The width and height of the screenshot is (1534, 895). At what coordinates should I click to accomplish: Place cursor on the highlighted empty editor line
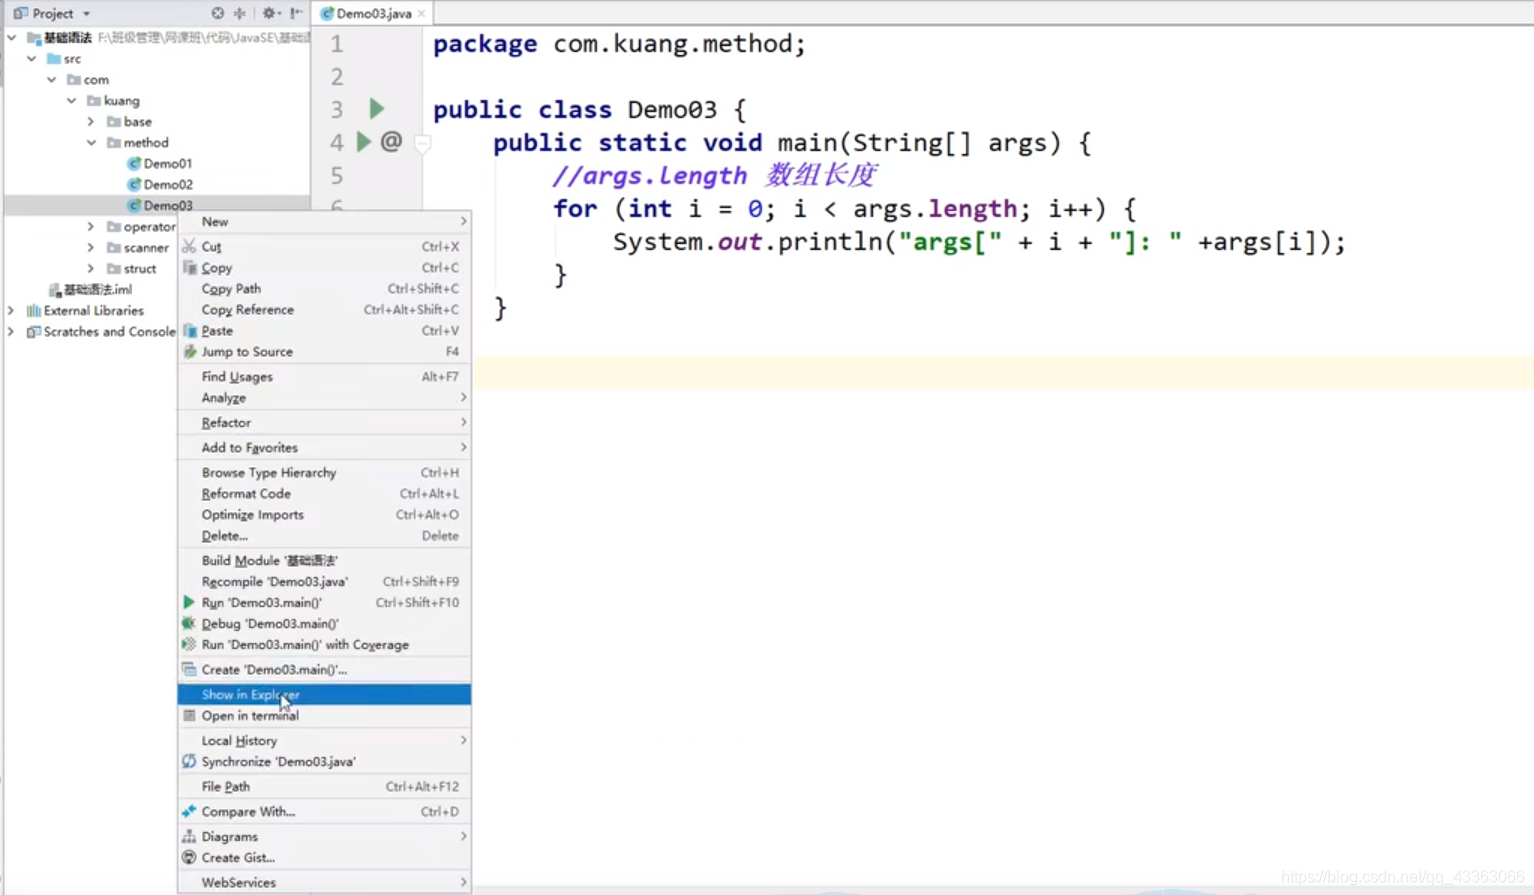point(1003,373)
